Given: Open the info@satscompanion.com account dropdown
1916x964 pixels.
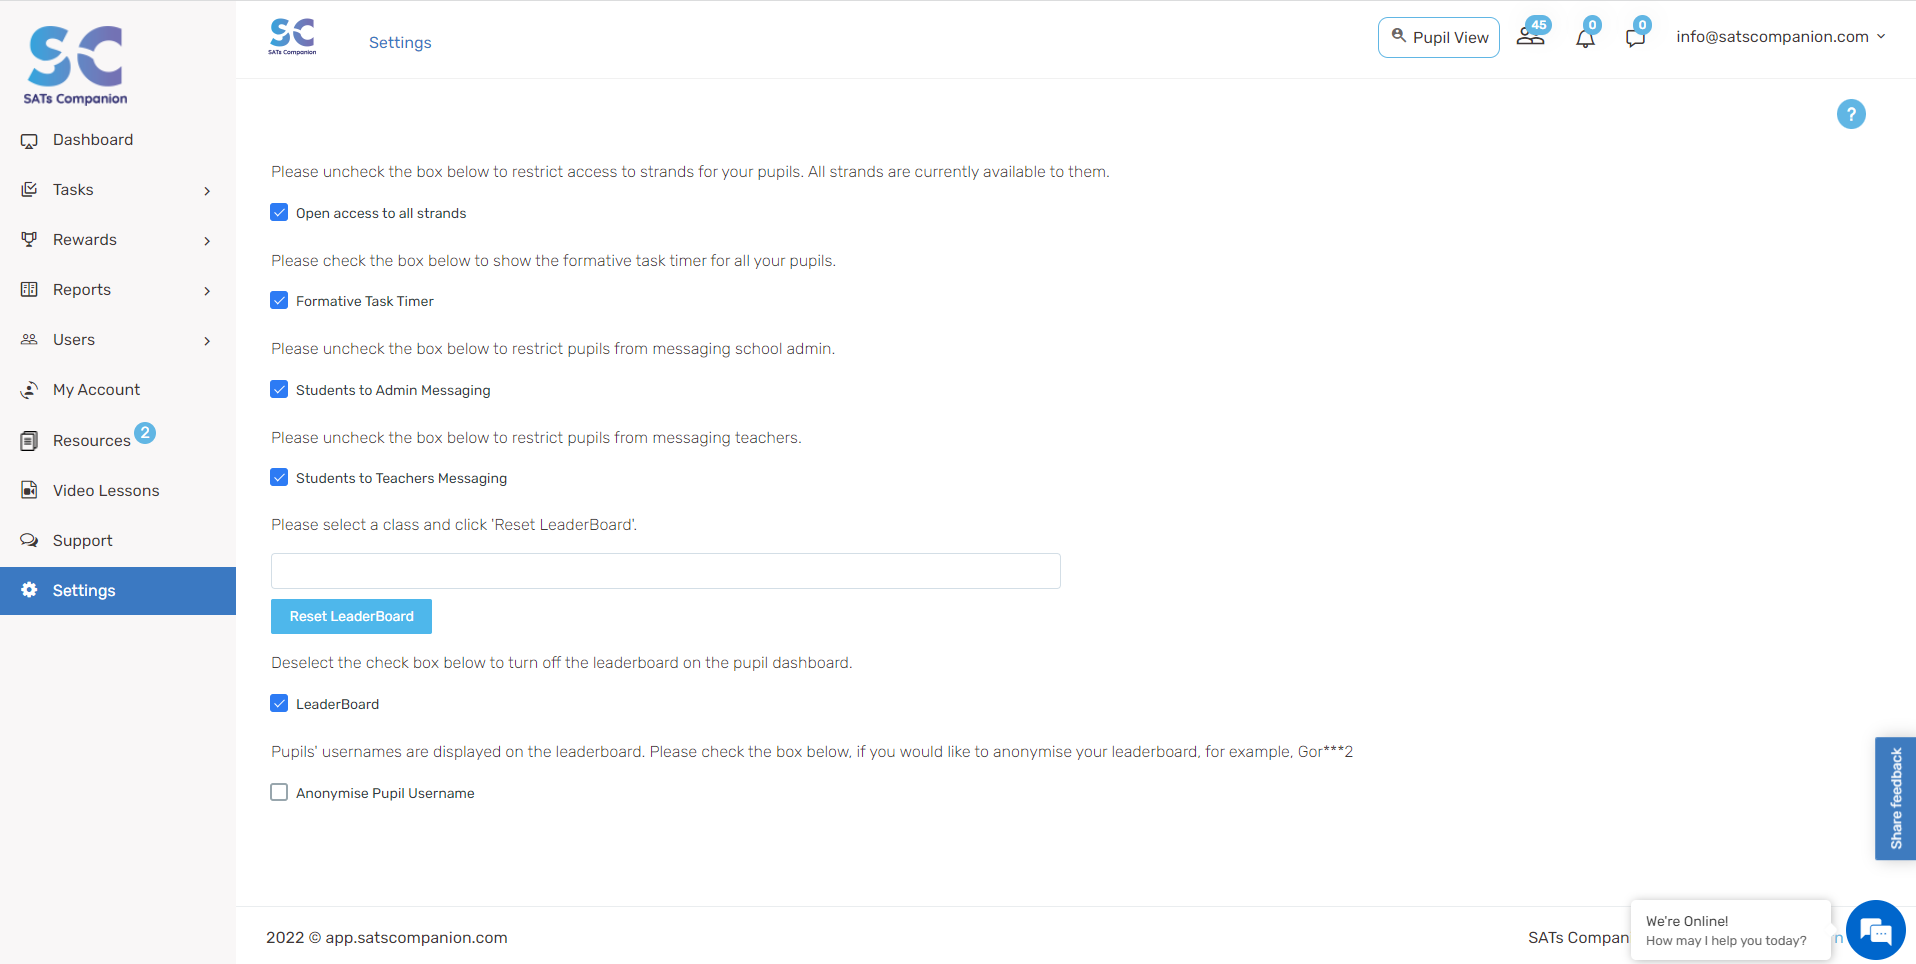Looking at the screenshot, I should [1780, 37].
